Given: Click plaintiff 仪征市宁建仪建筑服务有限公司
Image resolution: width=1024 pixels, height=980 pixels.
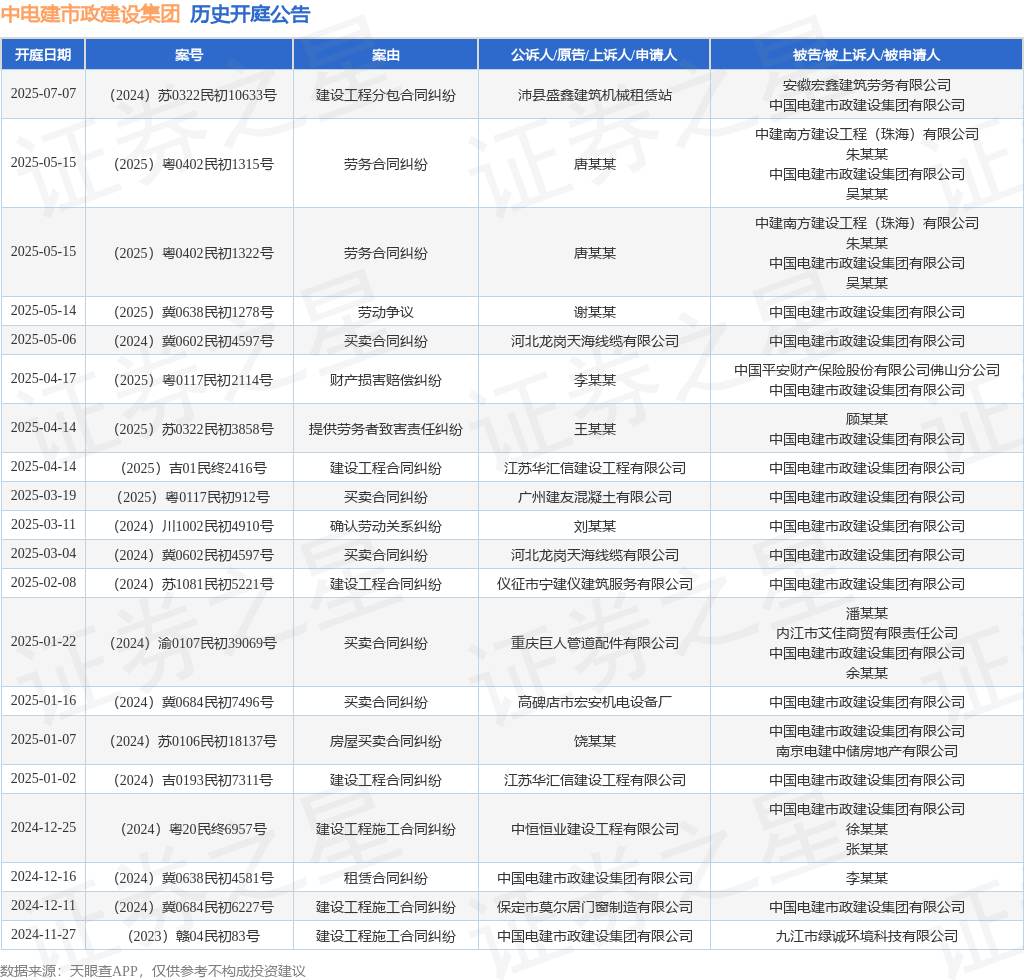Looking at the screenshot, I should (x=594, y=584).
